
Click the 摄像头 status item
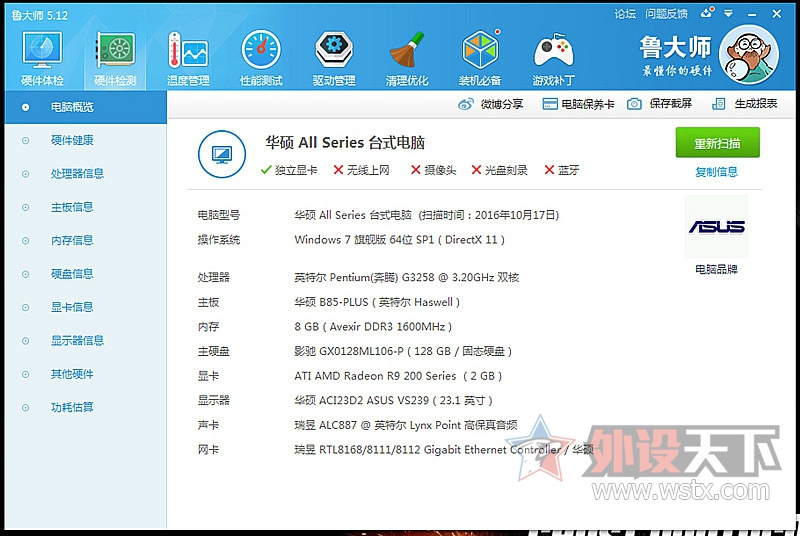[x=433, y=170]
